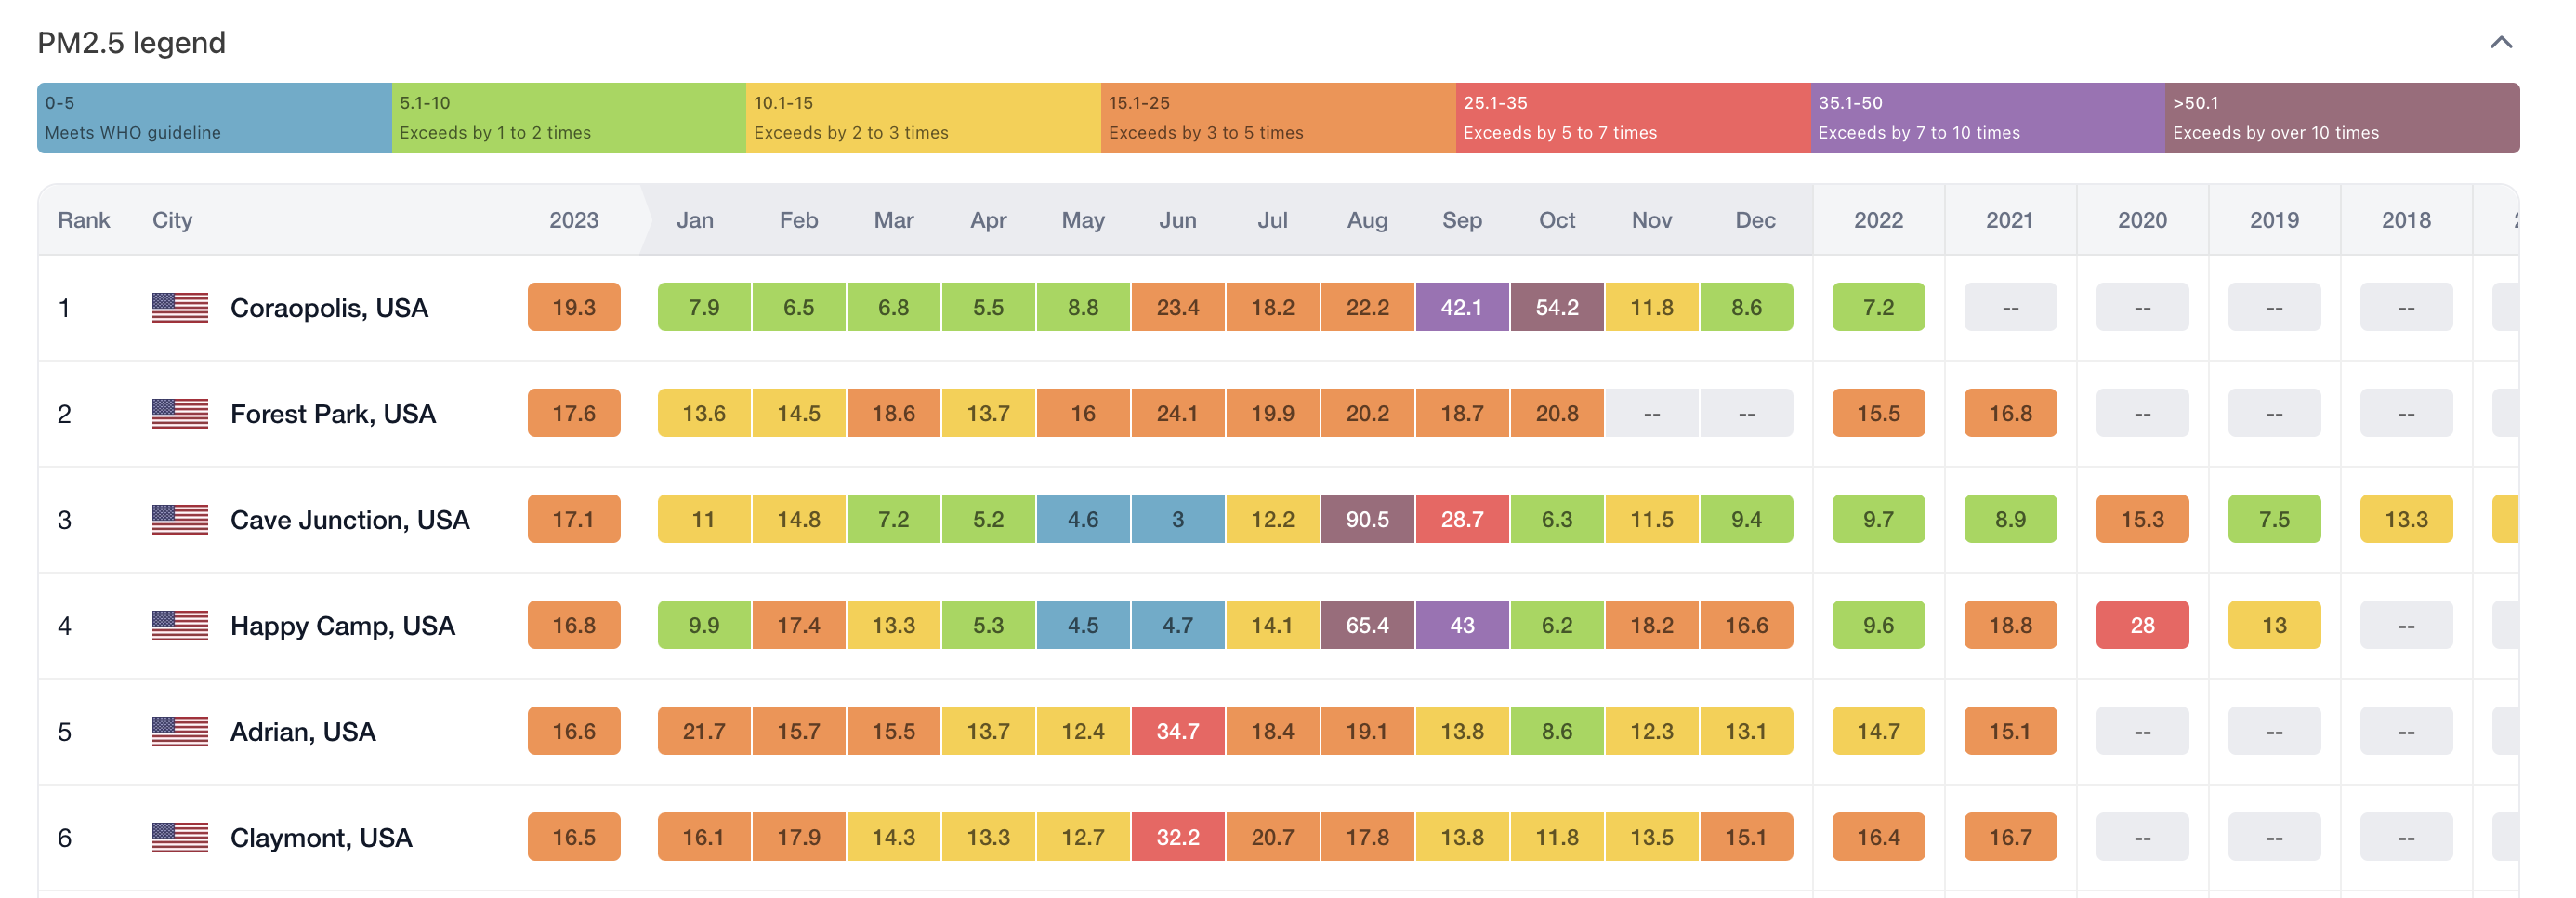2576x898 pixels.
Task: Sort by the Rank column header
Action: coord(84,220)
